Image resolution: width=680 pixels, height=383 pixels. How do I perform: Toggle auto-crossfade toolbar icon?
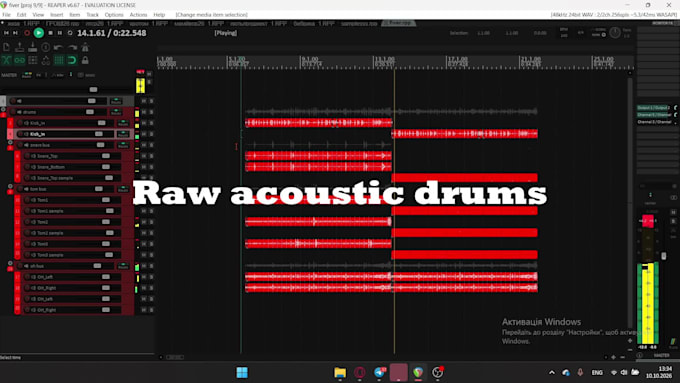point(6,60)
